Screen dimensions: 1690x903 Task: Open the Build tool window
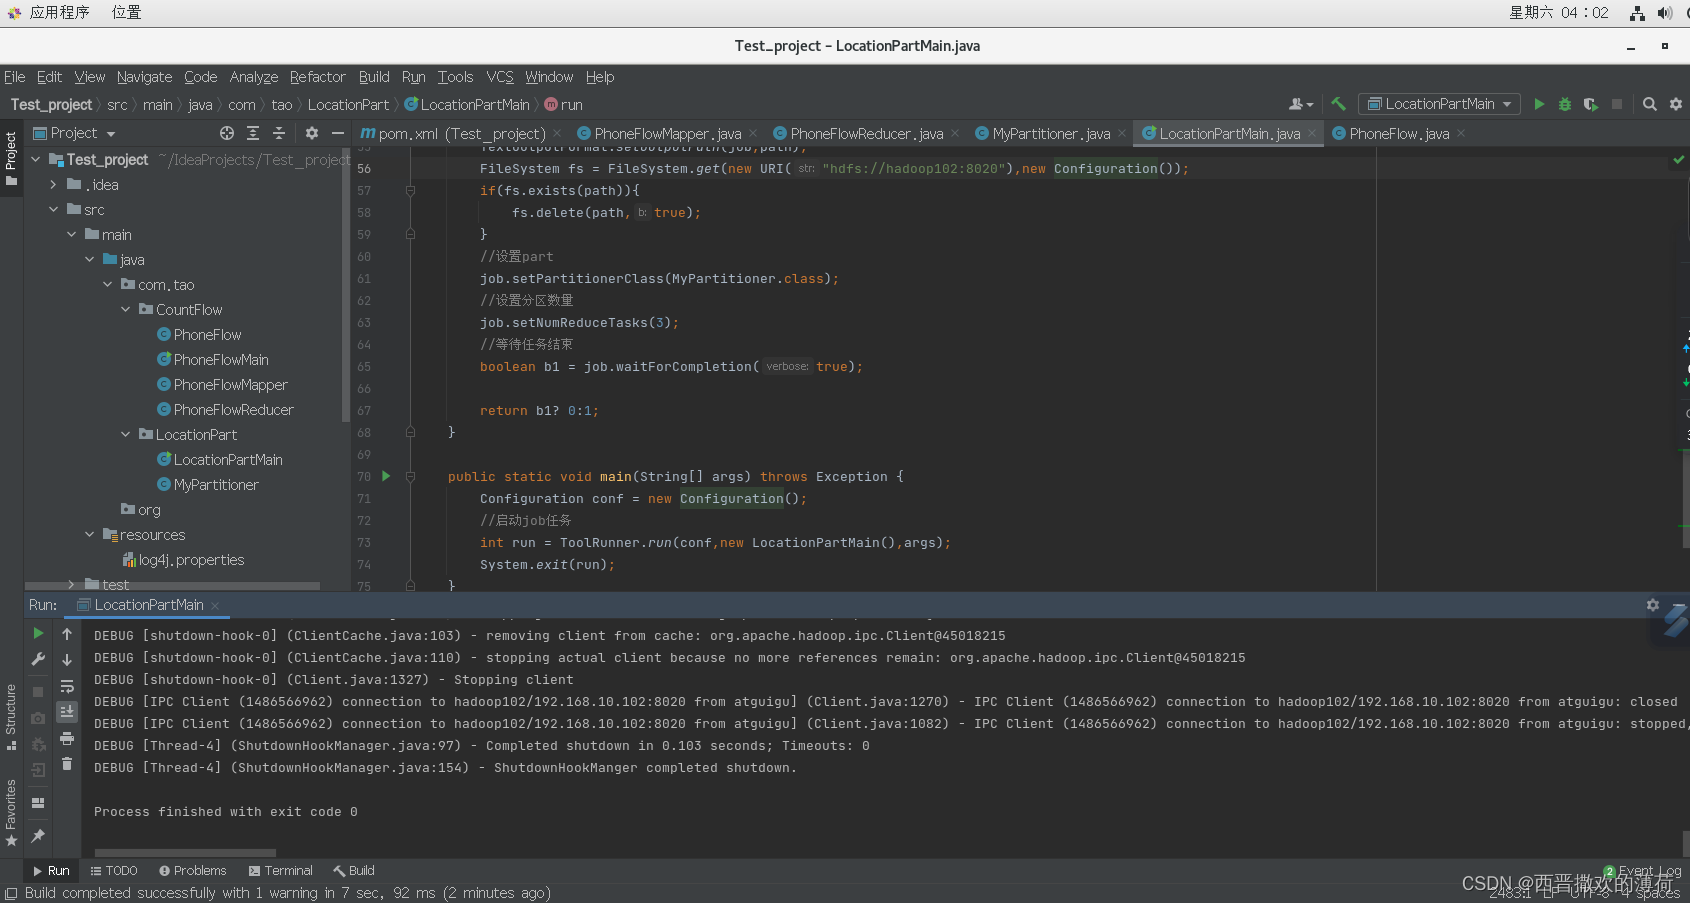click(x=354, y=871)
